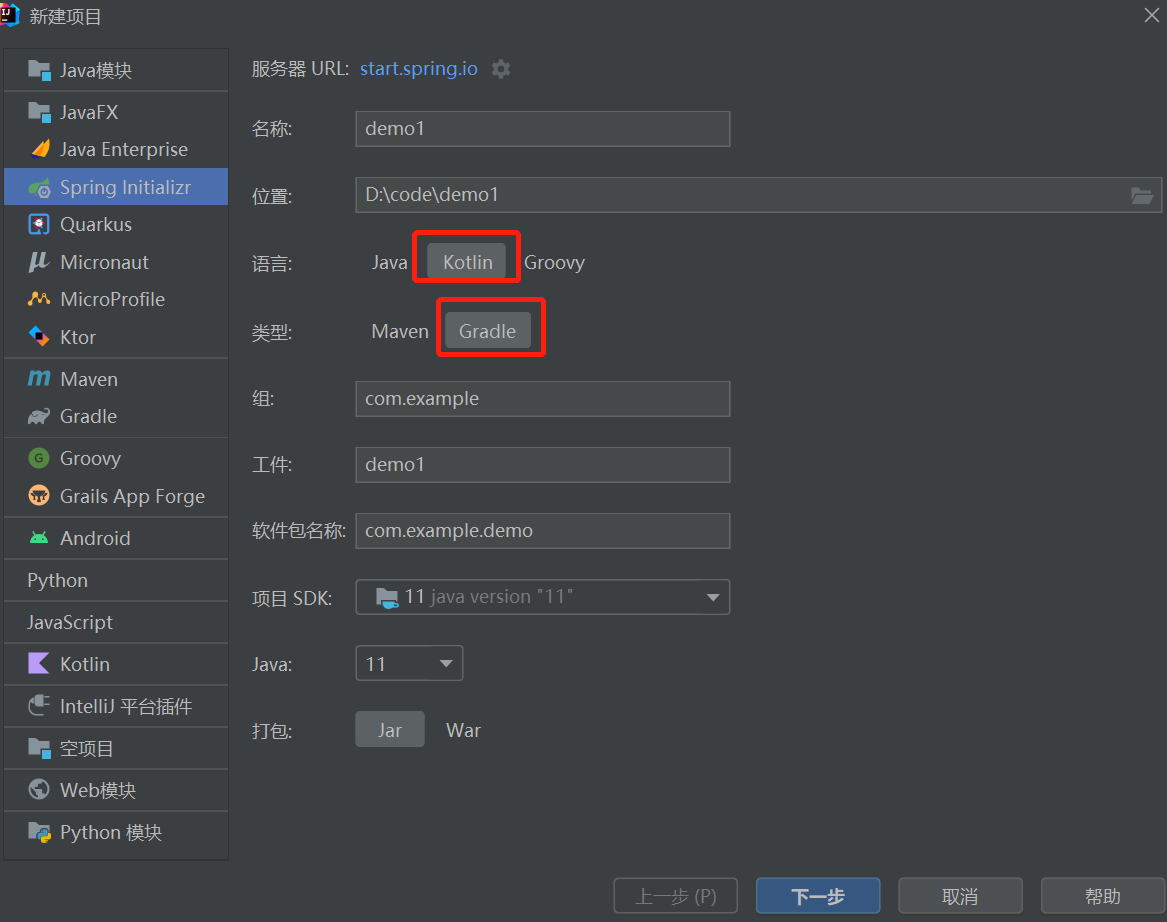Choose Java as the language
The width and height of the screenshot is (1167, 922).
[389, 262]
